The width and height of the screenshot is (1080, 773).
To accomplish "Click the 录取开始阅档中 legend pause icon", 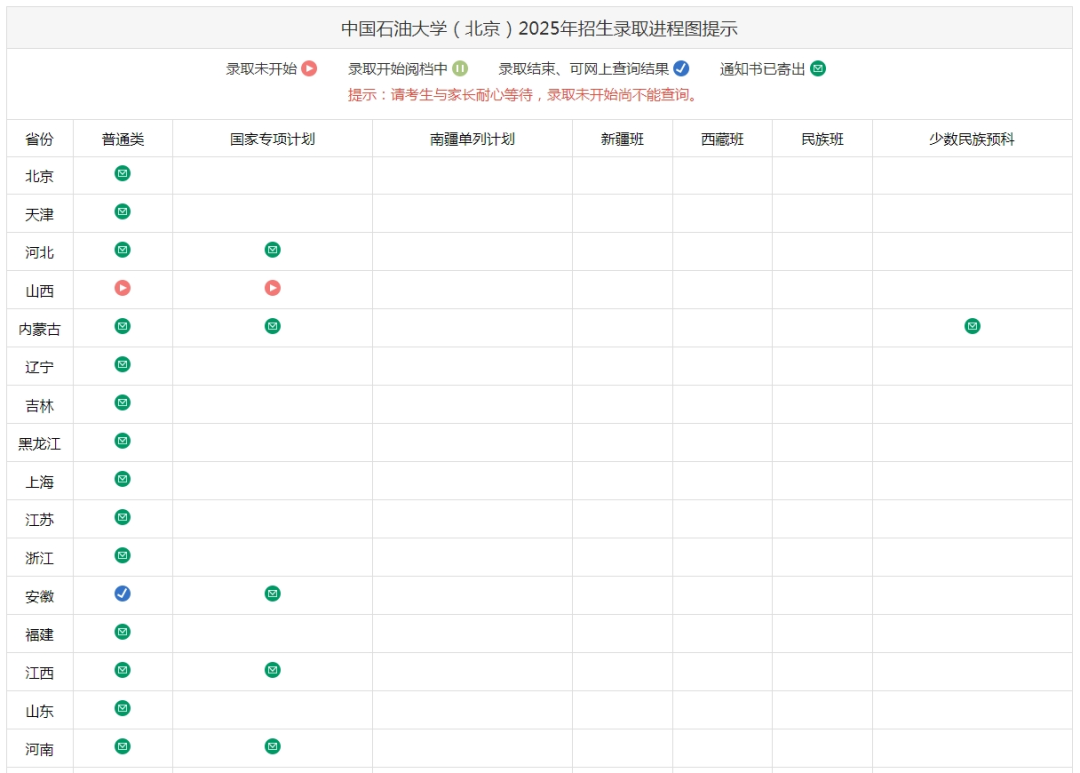I will coord(460,69).
